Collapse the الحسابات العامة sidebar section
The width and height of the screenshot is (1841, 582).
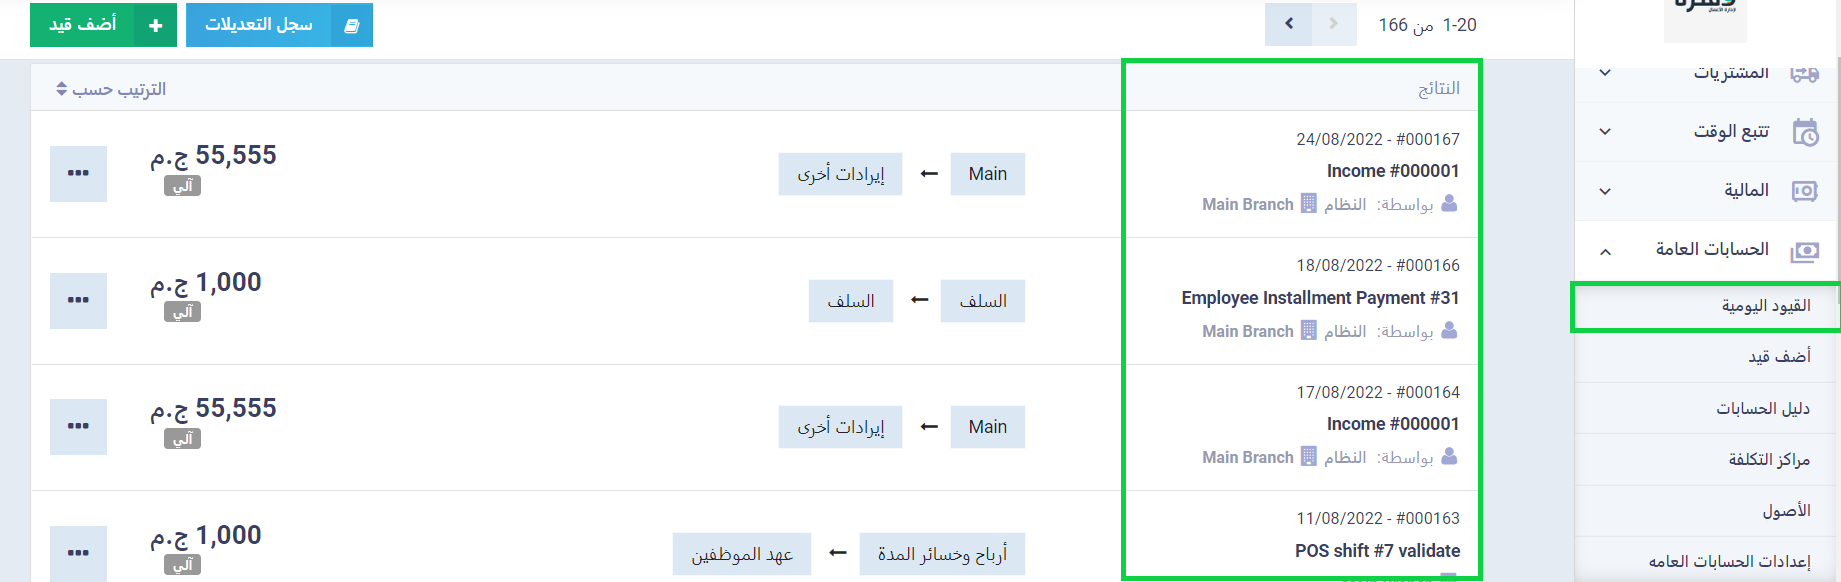[1707, 250]
